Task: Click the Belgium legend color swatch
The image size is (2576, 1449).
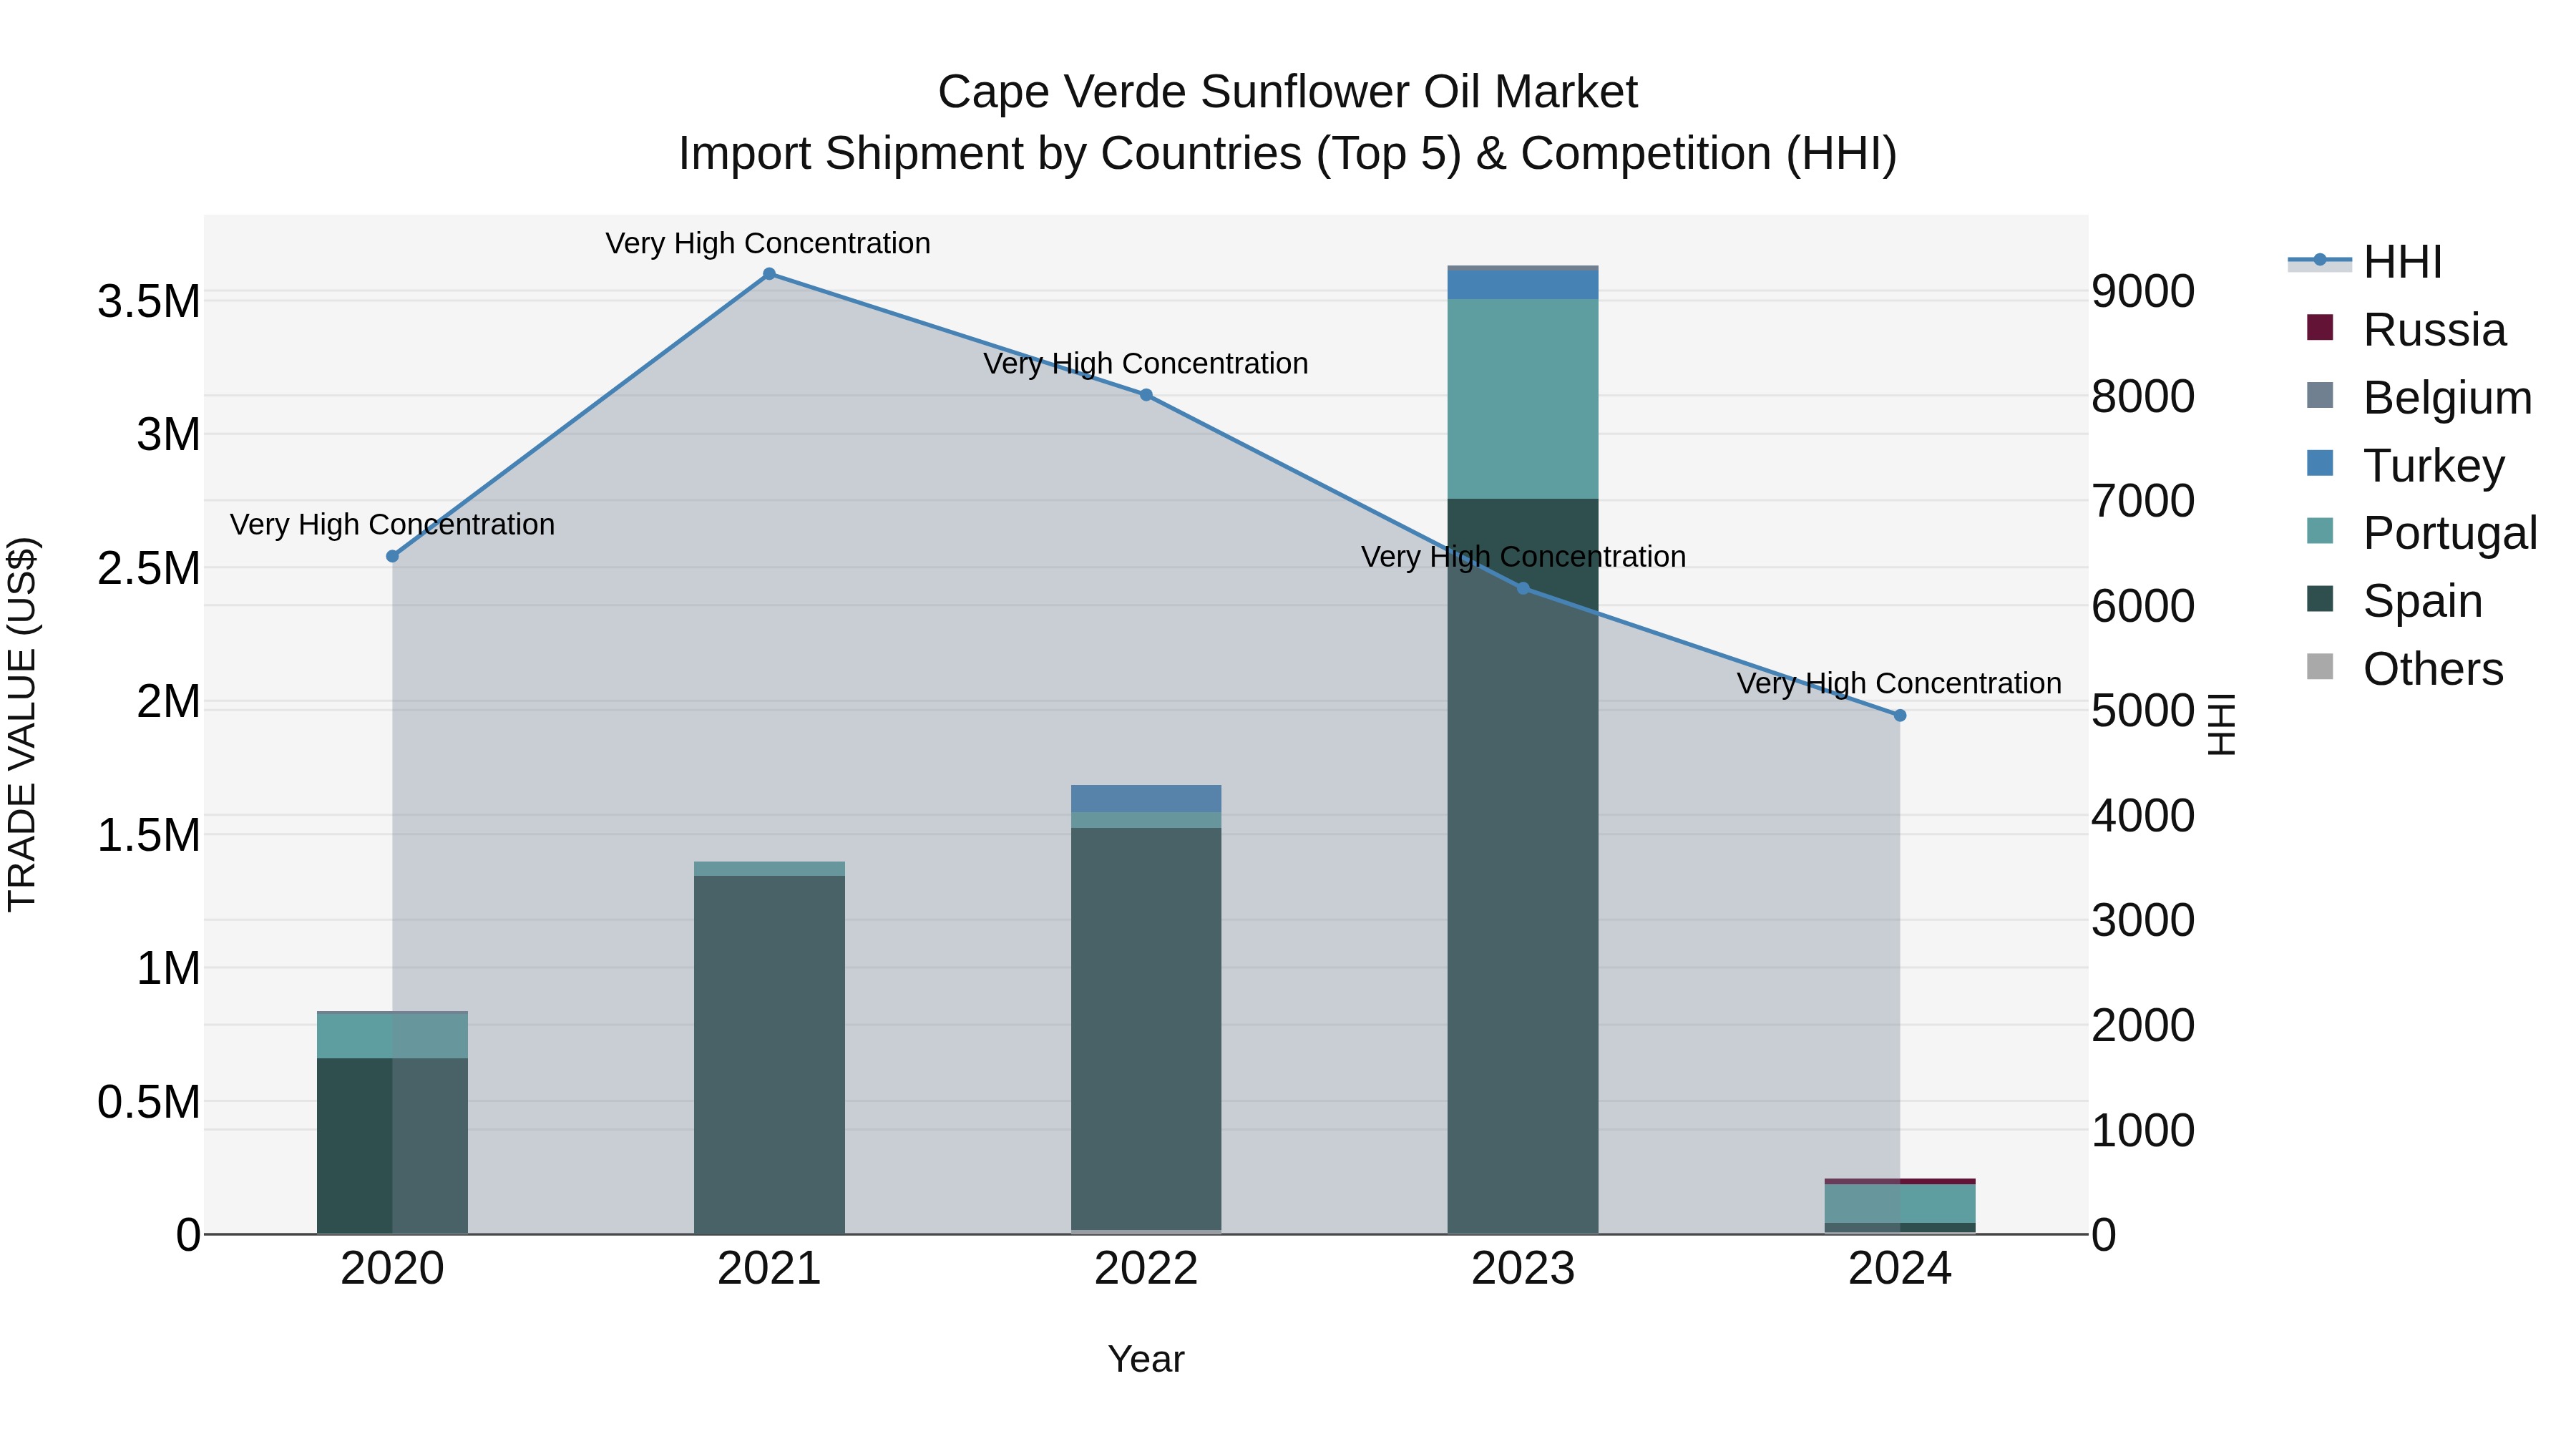Action: point(2320,396)
